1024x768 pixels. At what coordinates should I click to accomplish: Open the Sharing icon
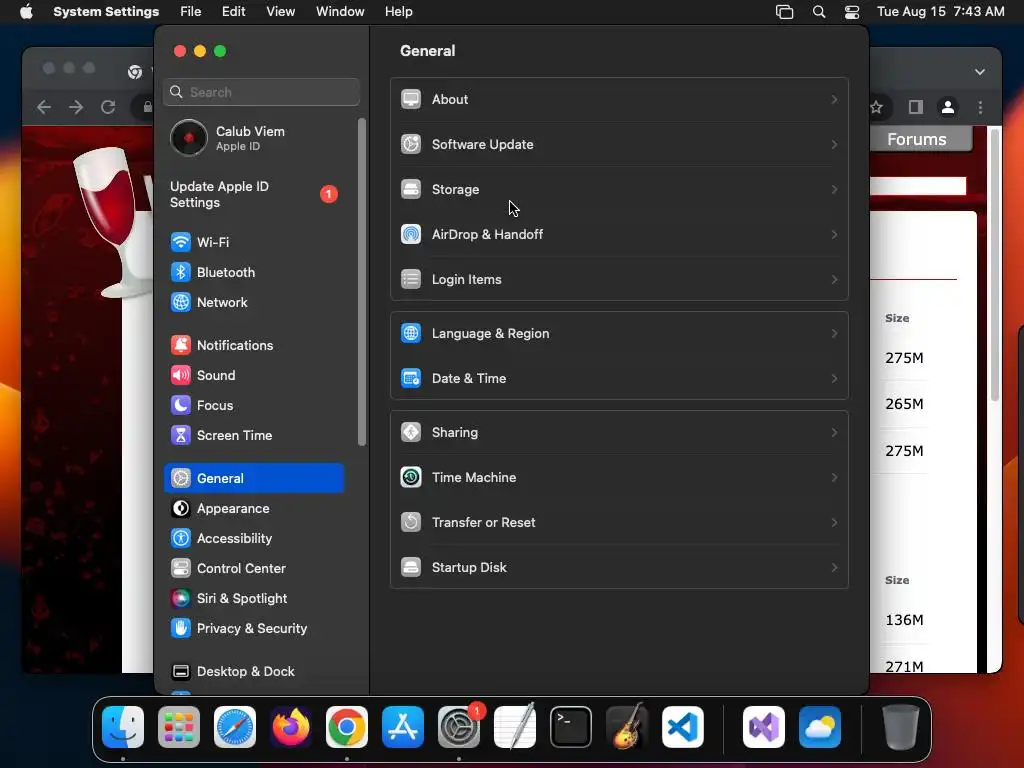click(411, 432)
